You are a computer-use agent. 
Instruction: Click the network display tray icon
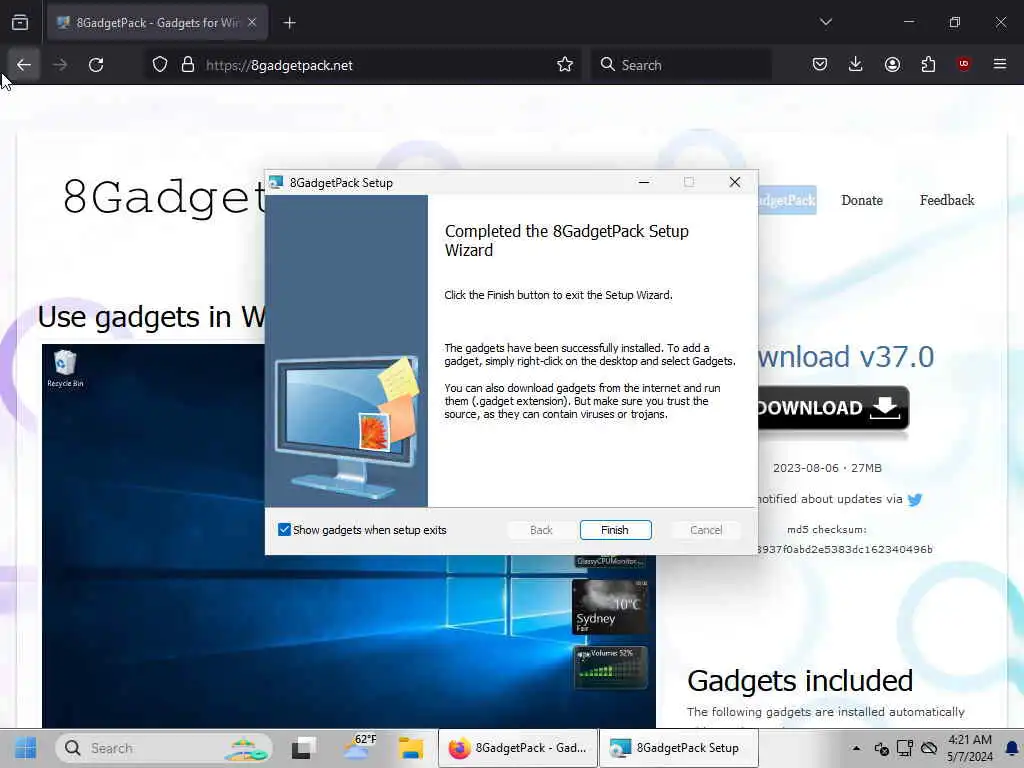coord(904,748)
